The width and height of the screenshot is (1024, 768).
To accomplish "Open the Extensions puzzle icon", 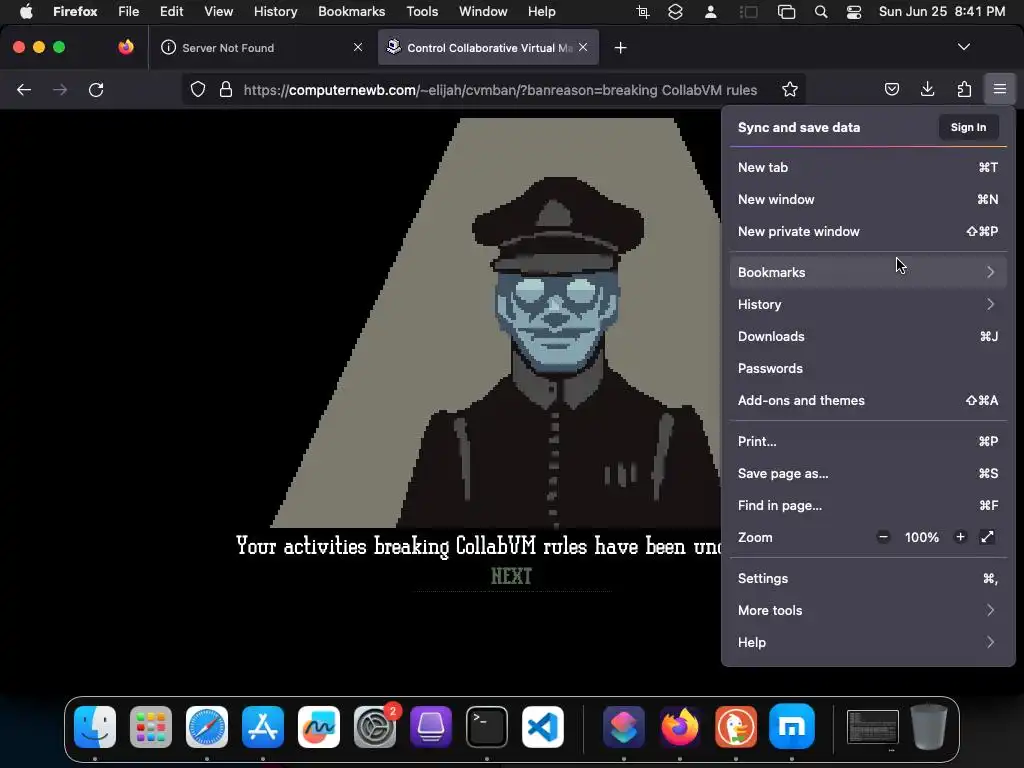I will click(x=964, y=89).
